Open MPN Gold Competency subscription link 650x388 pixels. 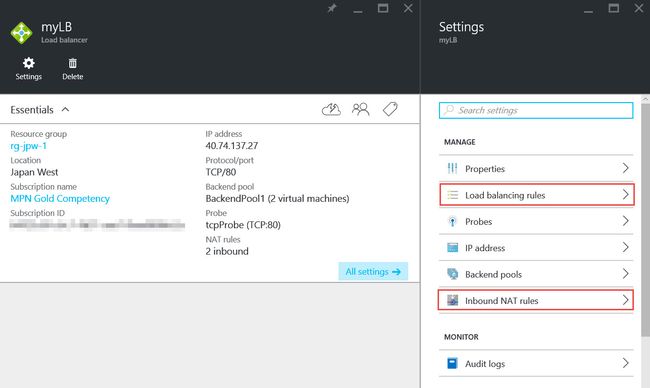point(60,199)
